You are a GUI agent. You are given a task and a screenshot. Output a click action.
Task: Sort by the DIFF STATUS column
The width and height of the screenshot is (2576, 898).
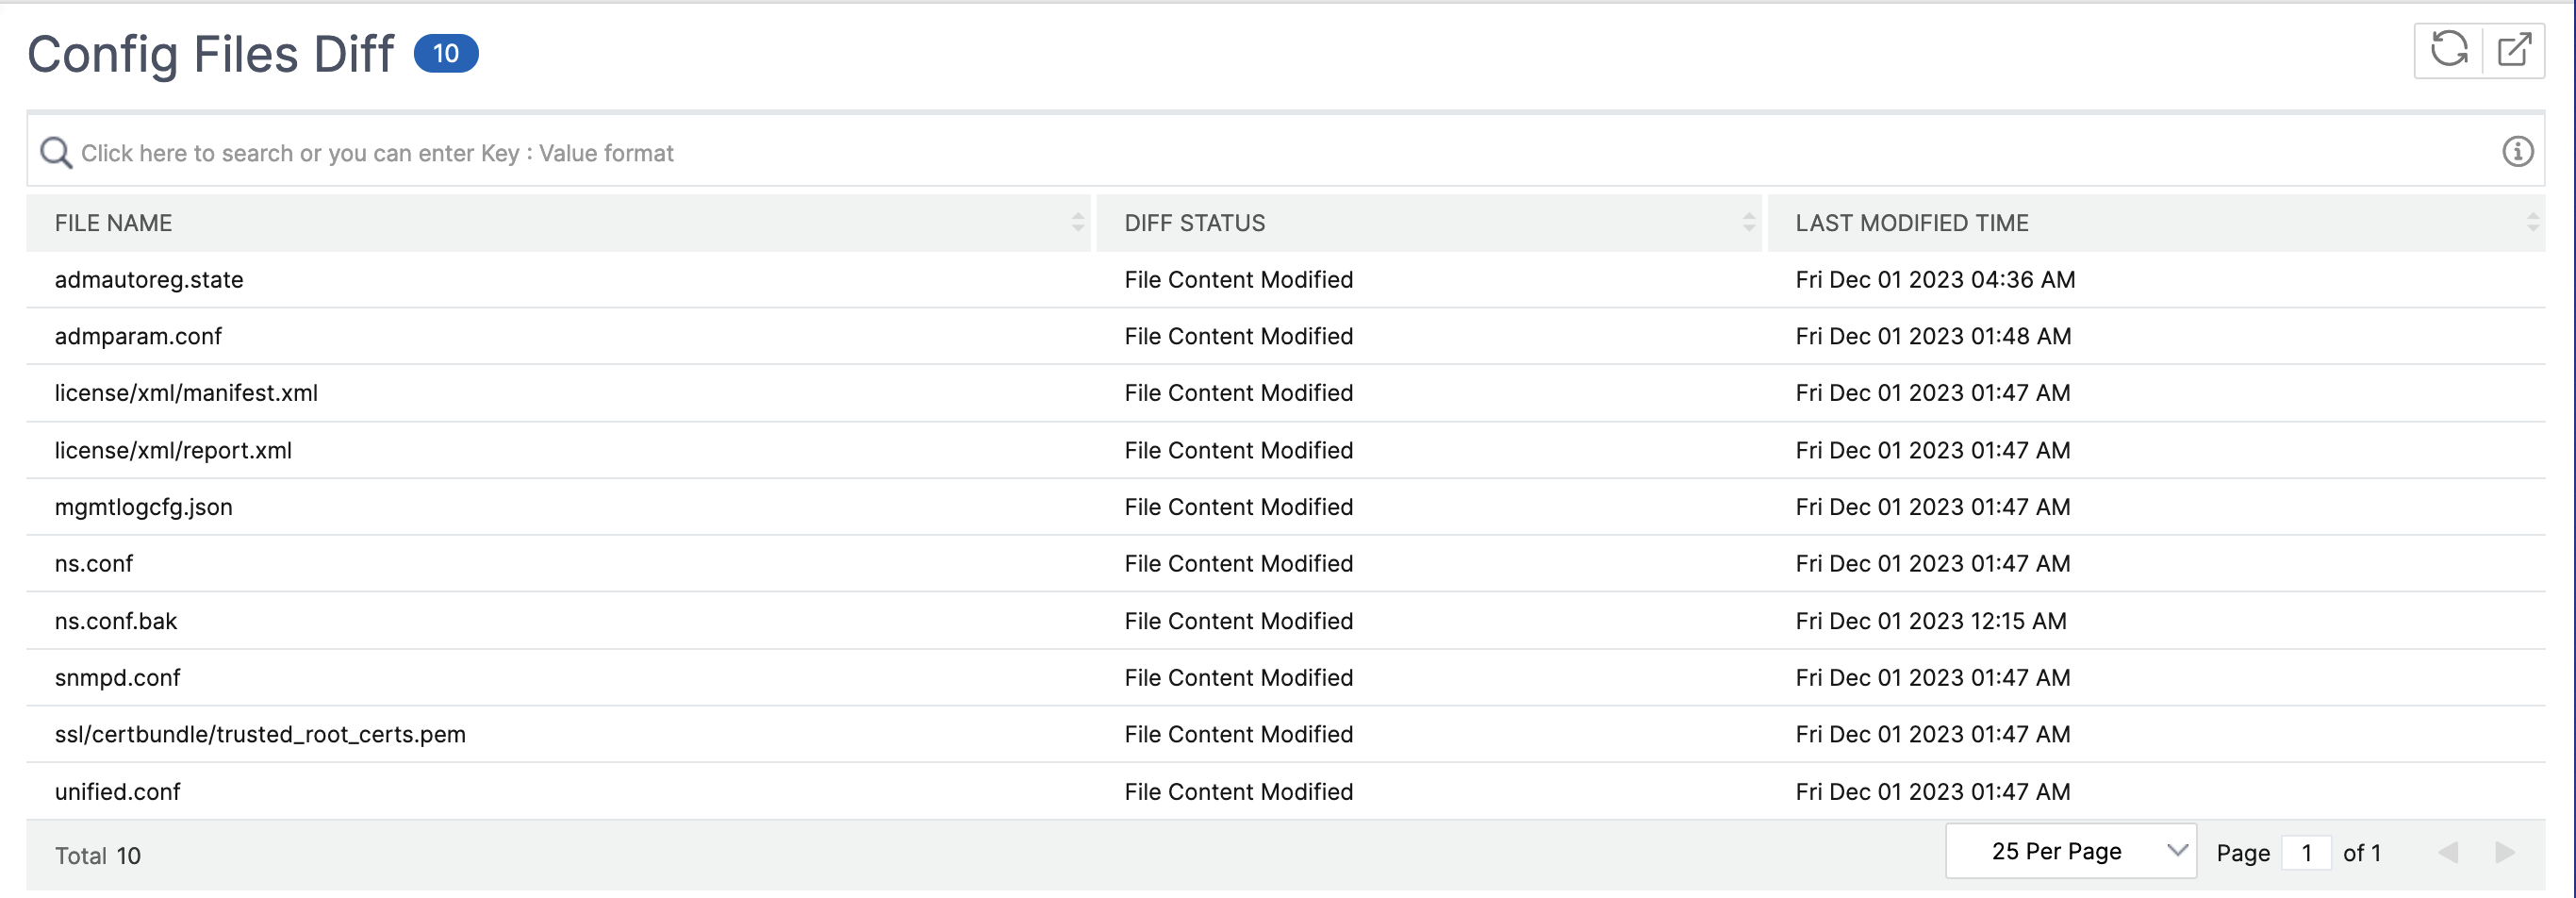coord(1748,223)
